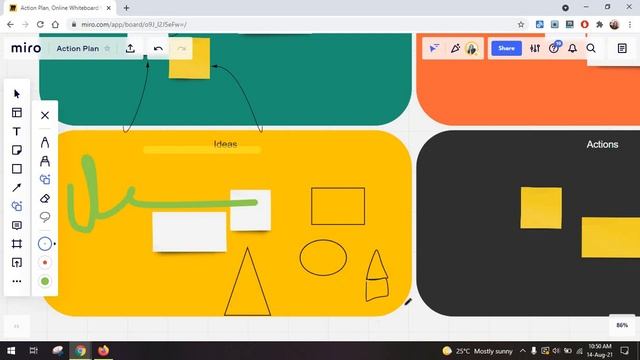Open the help question mark icon
The height and width of the screenshot is (360, 640).
point(554,49)
